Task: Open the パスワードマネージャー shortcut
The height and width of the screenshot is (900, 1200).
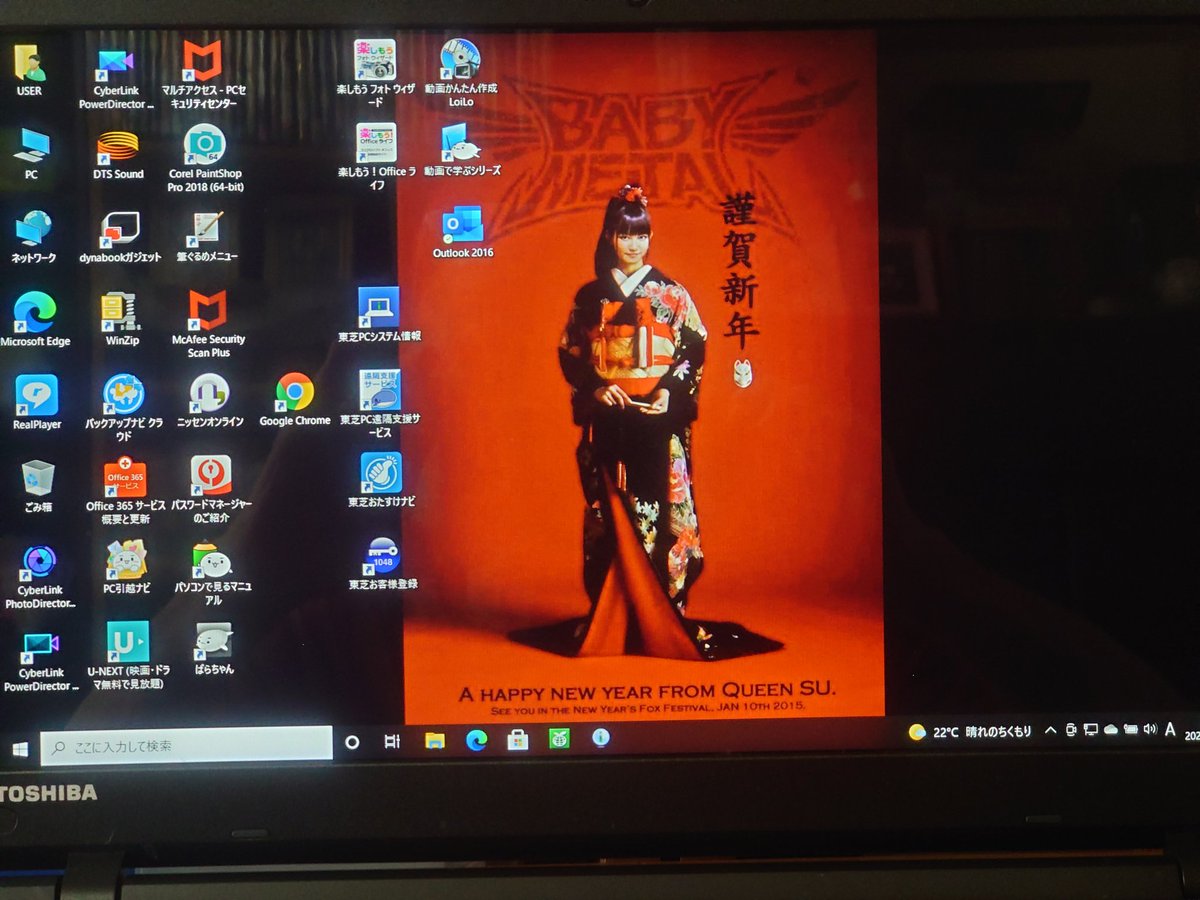Action: 211,490
